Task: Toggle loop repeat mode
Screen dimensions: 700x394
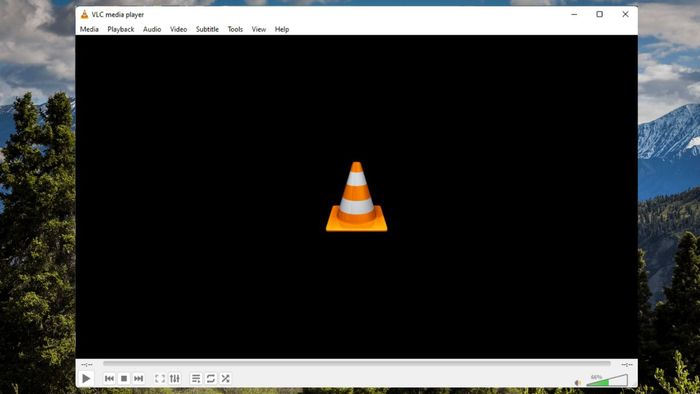Action: pyautogui.click(x=211, y=378)
